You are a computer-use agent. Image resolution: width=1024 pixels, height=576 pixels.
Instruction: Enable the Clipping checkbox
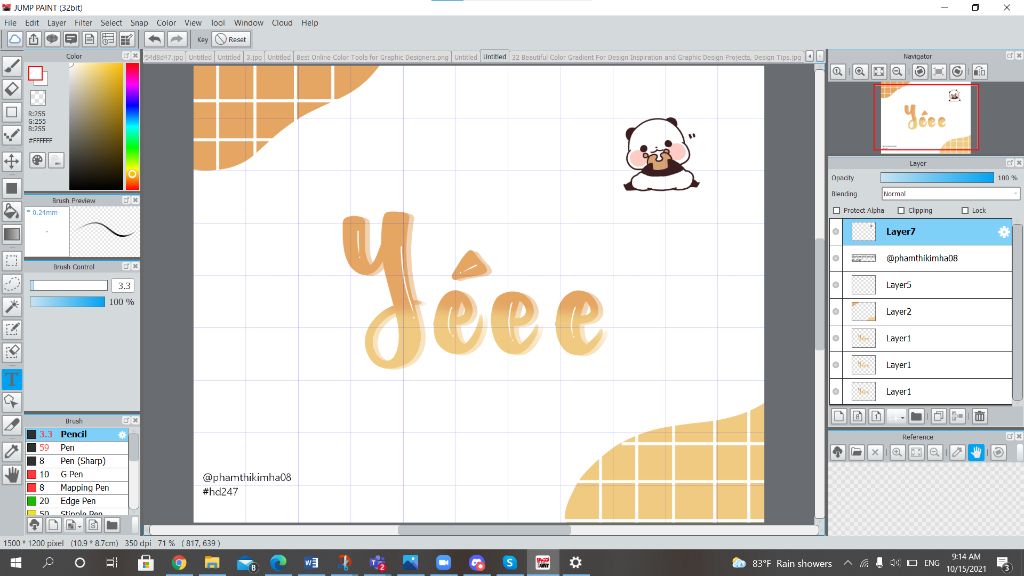tap(901, 210)
